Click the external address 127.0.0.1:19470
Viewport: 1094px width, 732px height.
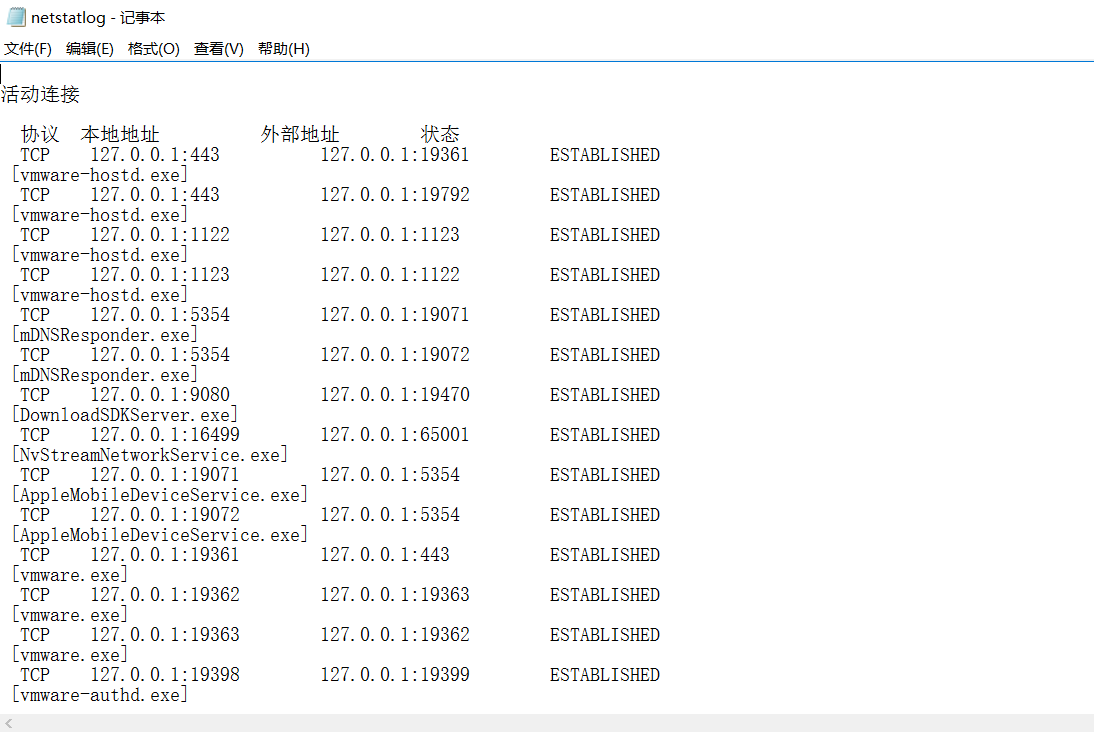[x=395, y=395]
